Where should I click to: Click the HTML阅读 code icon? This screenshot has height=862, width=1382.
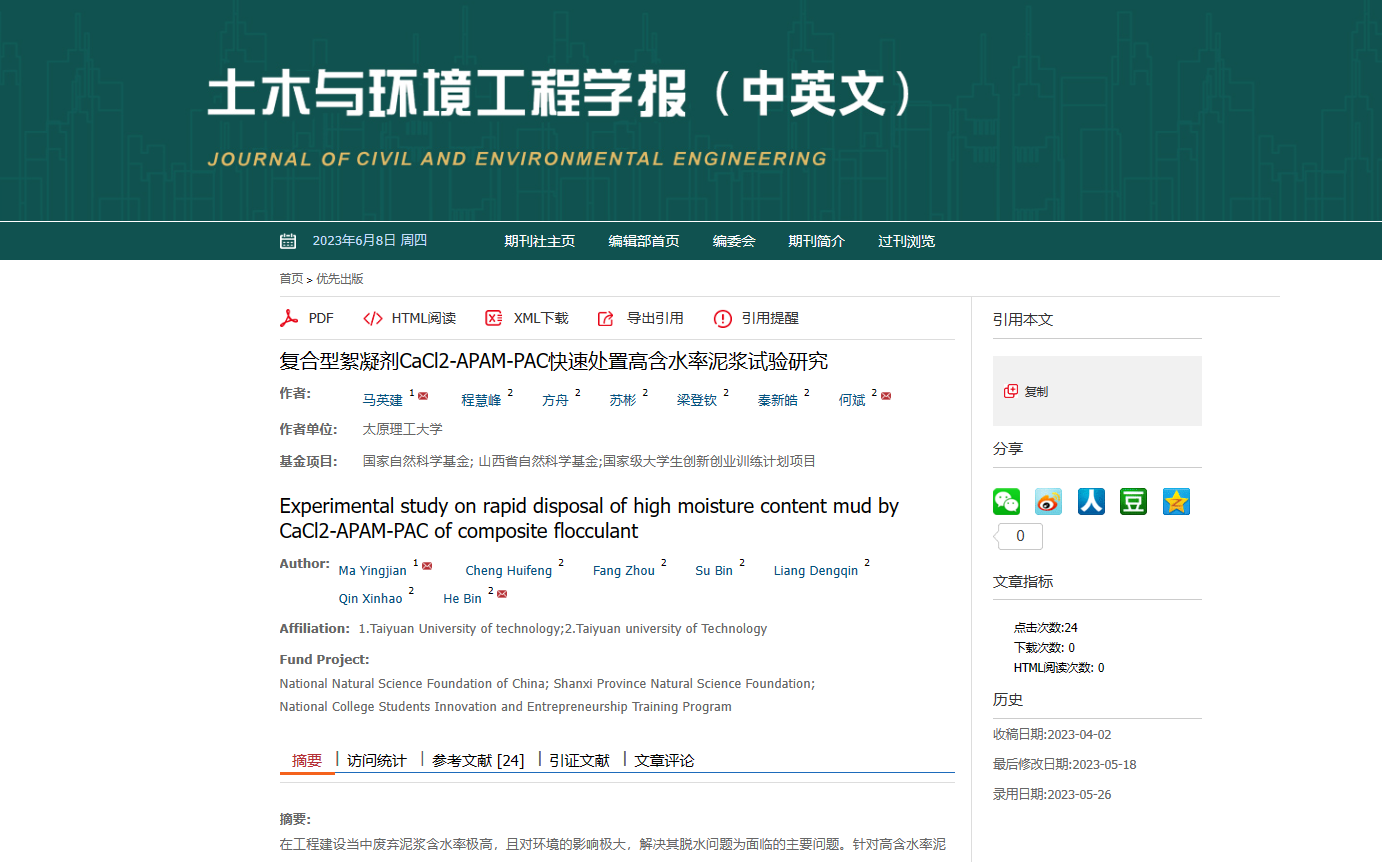[373, 318]
